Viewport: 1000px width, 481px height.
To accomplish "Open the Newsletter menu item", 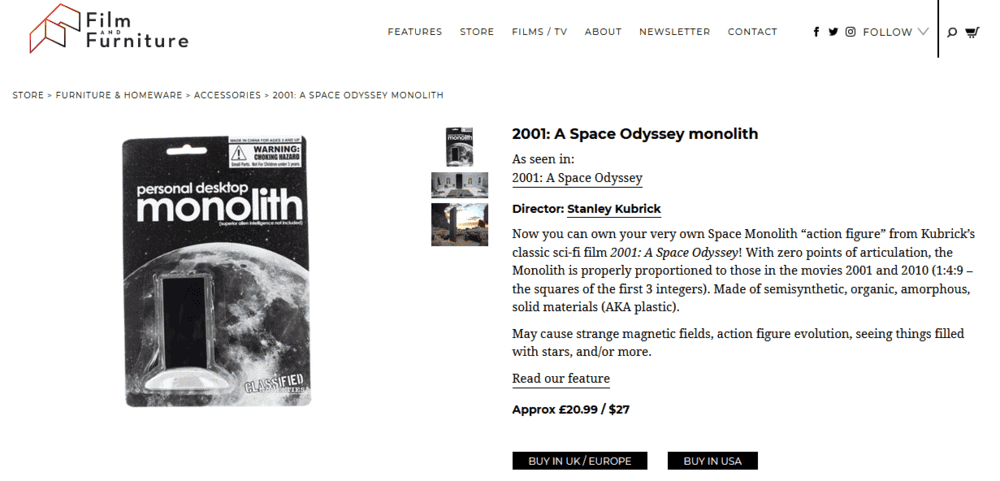I will coord(674,32).
